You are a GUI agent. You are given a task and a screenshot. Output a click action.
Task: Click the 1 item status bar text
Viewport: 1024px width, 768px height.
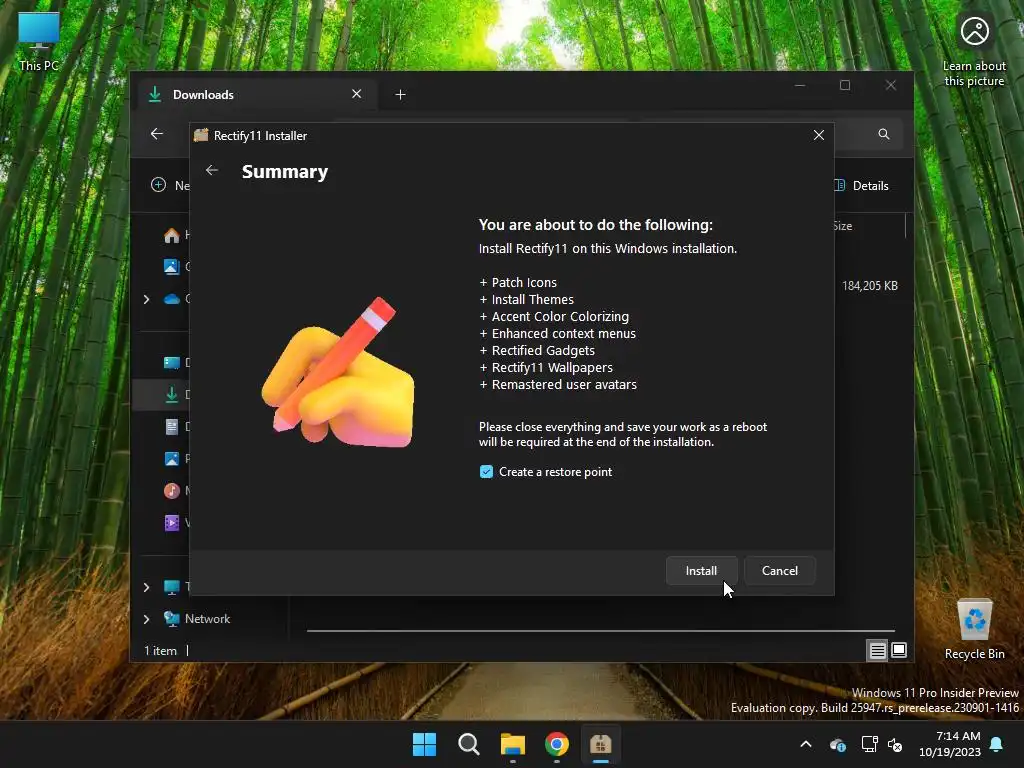tap(160, 650)
